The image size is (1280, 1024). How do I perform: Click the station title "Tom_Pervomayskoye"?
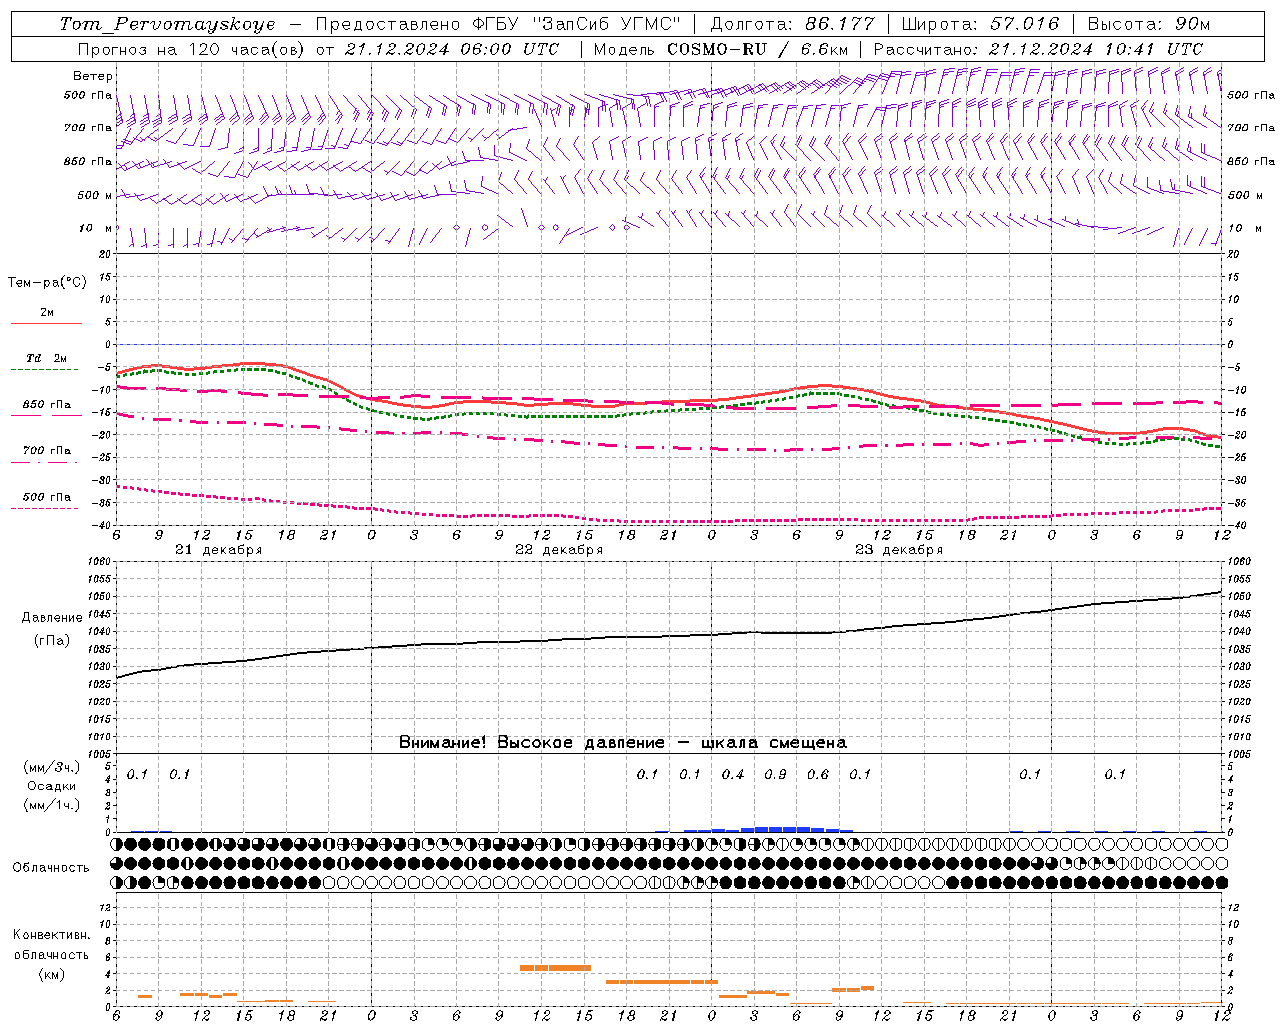(167, 24)
